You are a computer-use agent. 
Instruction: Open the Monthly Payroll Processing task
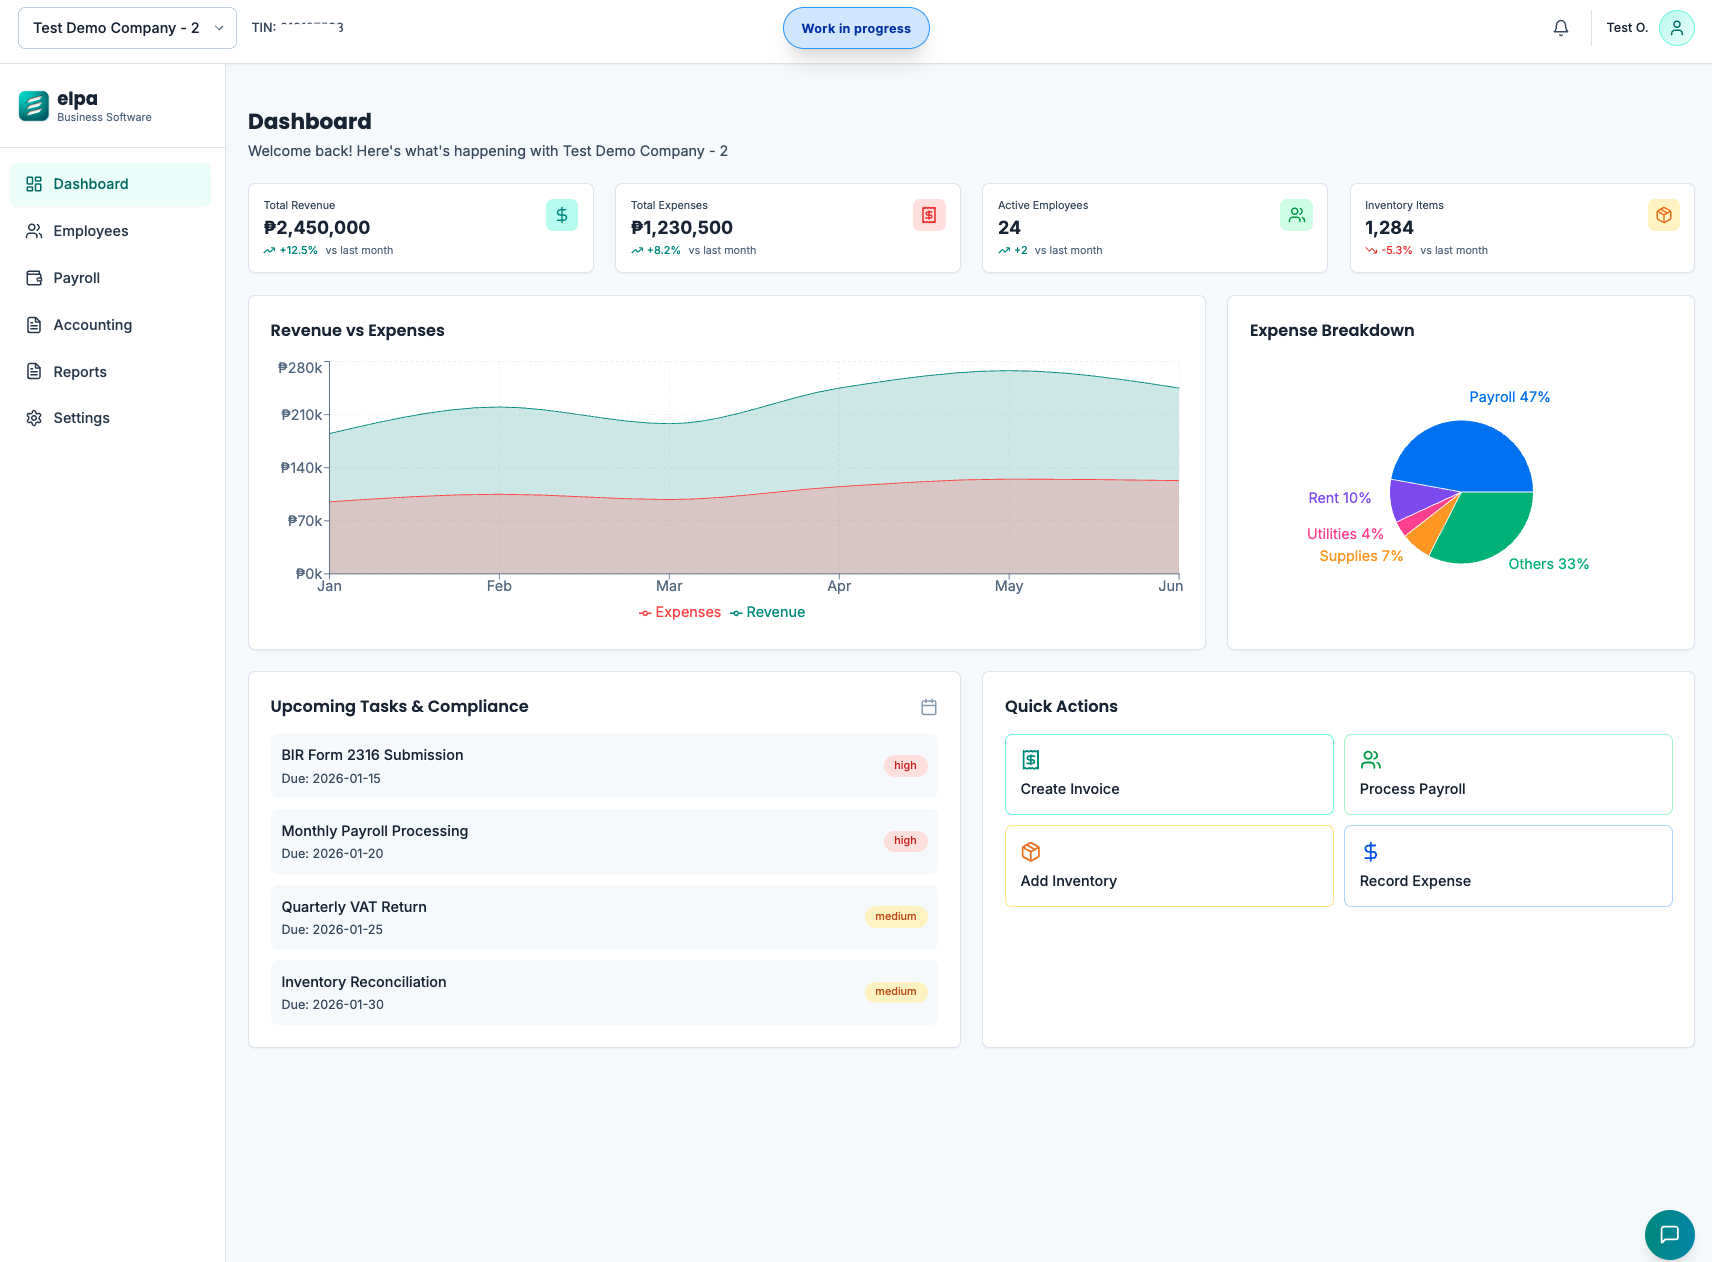coord(604,842)
